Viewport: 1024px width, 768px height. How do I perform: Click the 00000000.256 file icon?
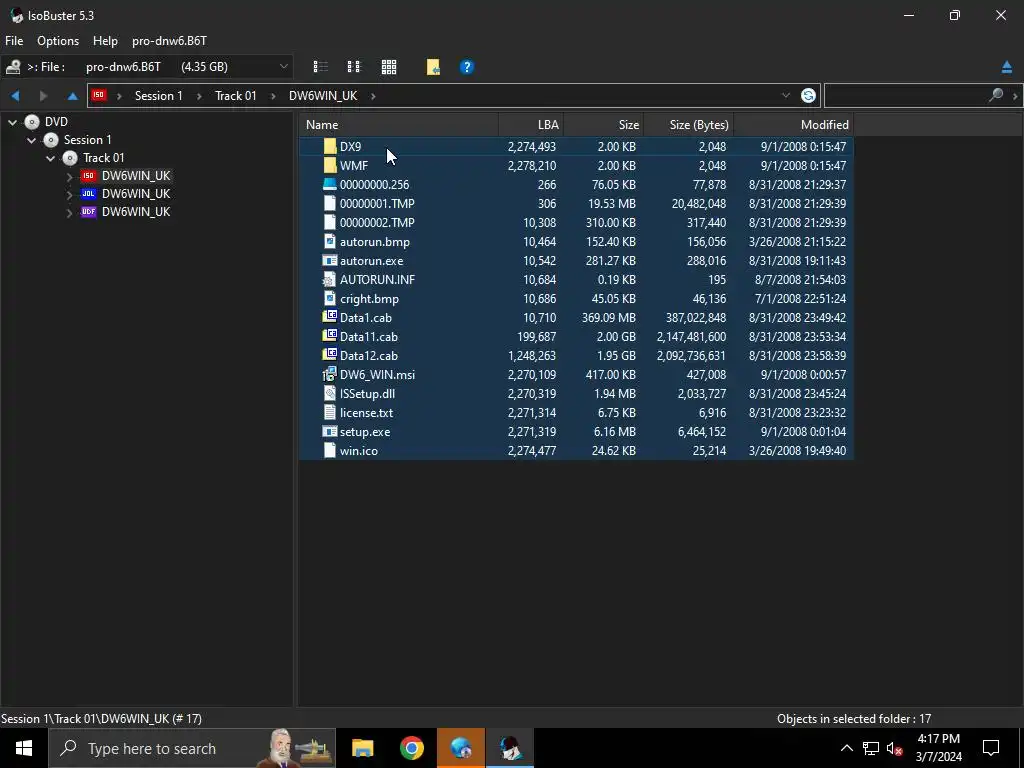click(330, 184)
